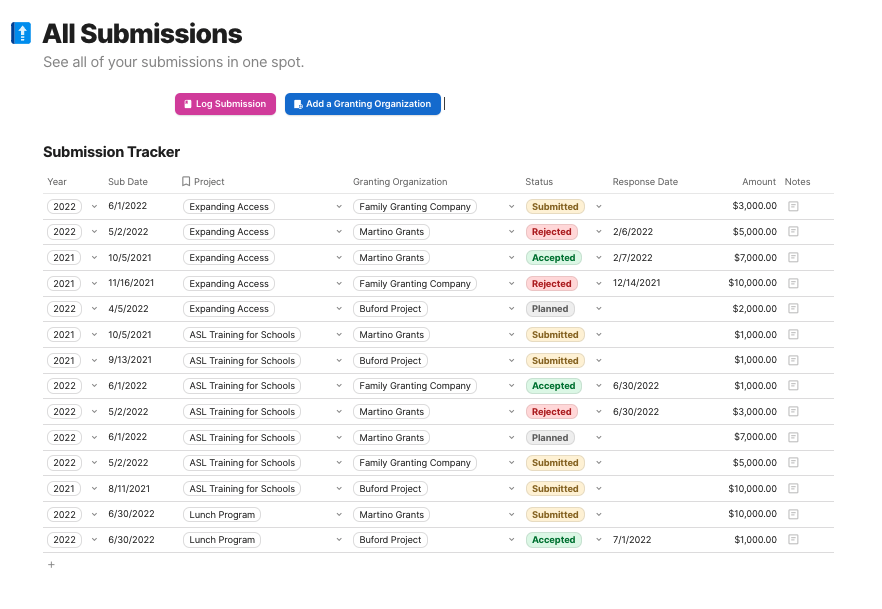
Task: Click the Status column header
Action: 539,182
